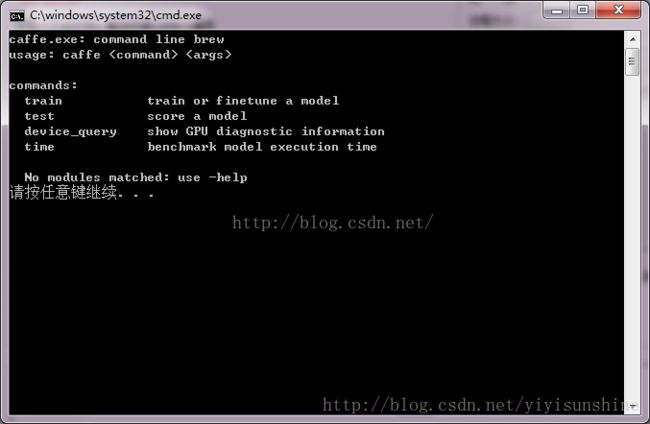Screen dimensions: 650x424
Task: Click the scrollbar down arrow
Action: 633,406
